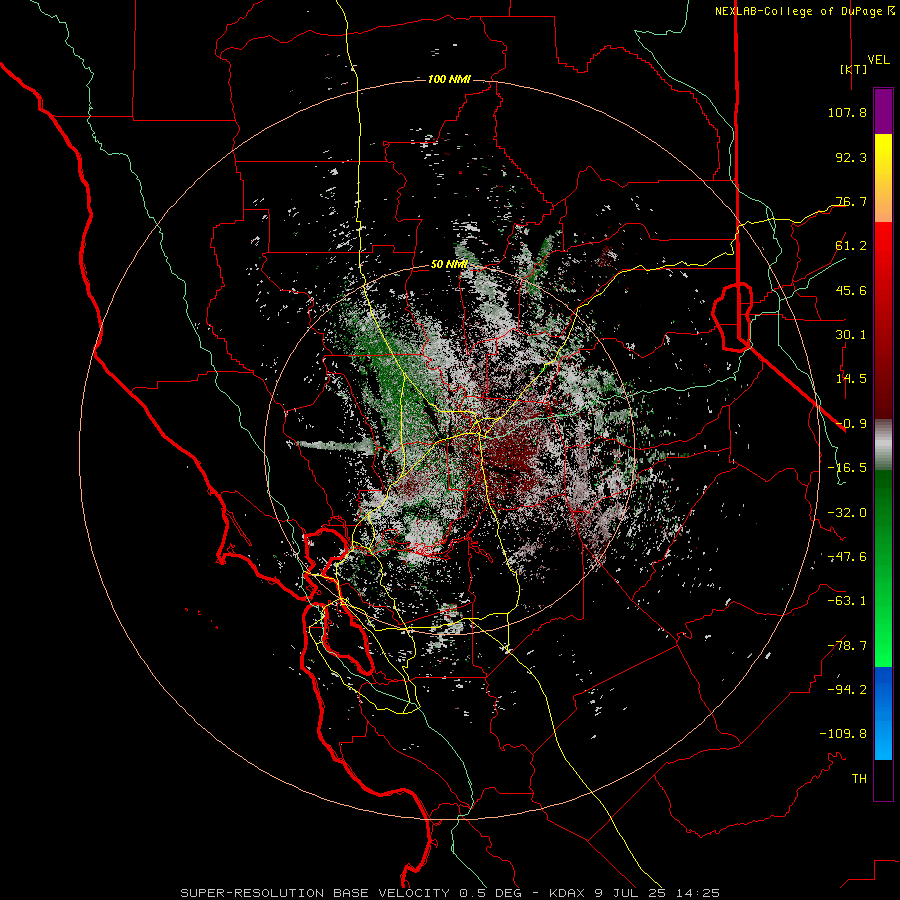Click the thick red Lake Tahoe outline
This screenshot has height=900, width=900.
coord(732,316)
